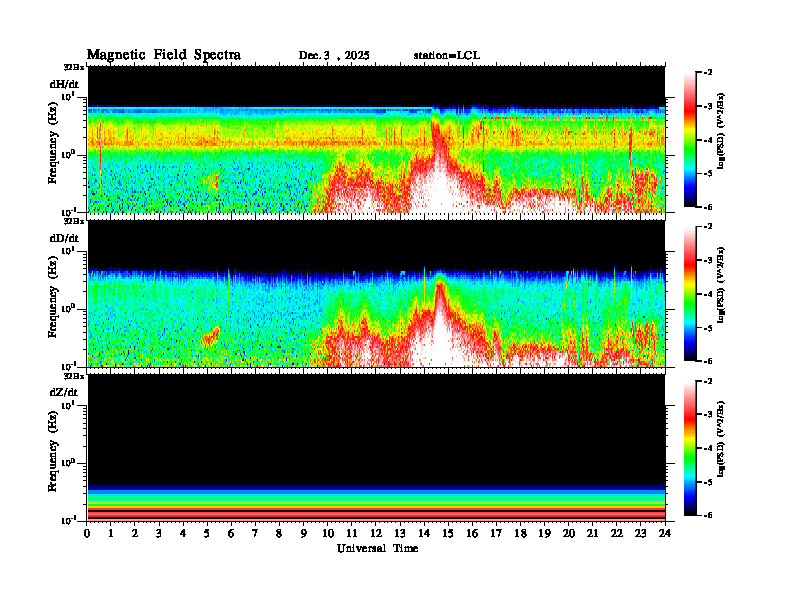The height and width of the screenshot is (612, 792).
Task: Click the color bar beside dH/dt panel
Action: point(690,140)
